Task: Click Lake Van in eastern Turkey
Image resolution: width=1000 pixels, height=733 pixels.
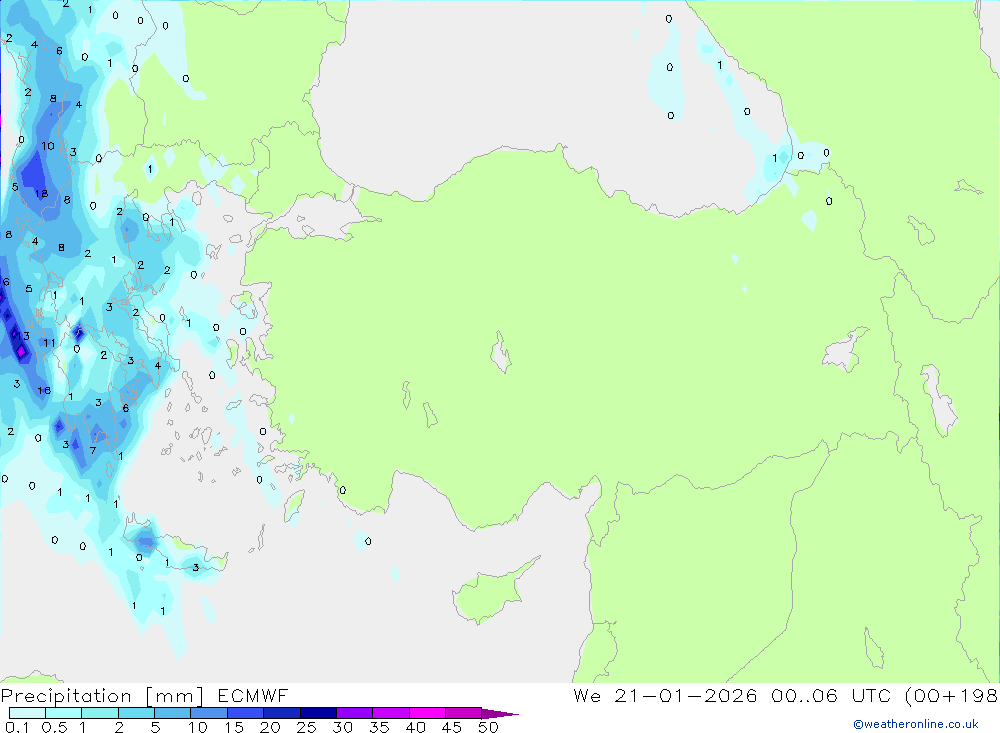Action: 846,350
